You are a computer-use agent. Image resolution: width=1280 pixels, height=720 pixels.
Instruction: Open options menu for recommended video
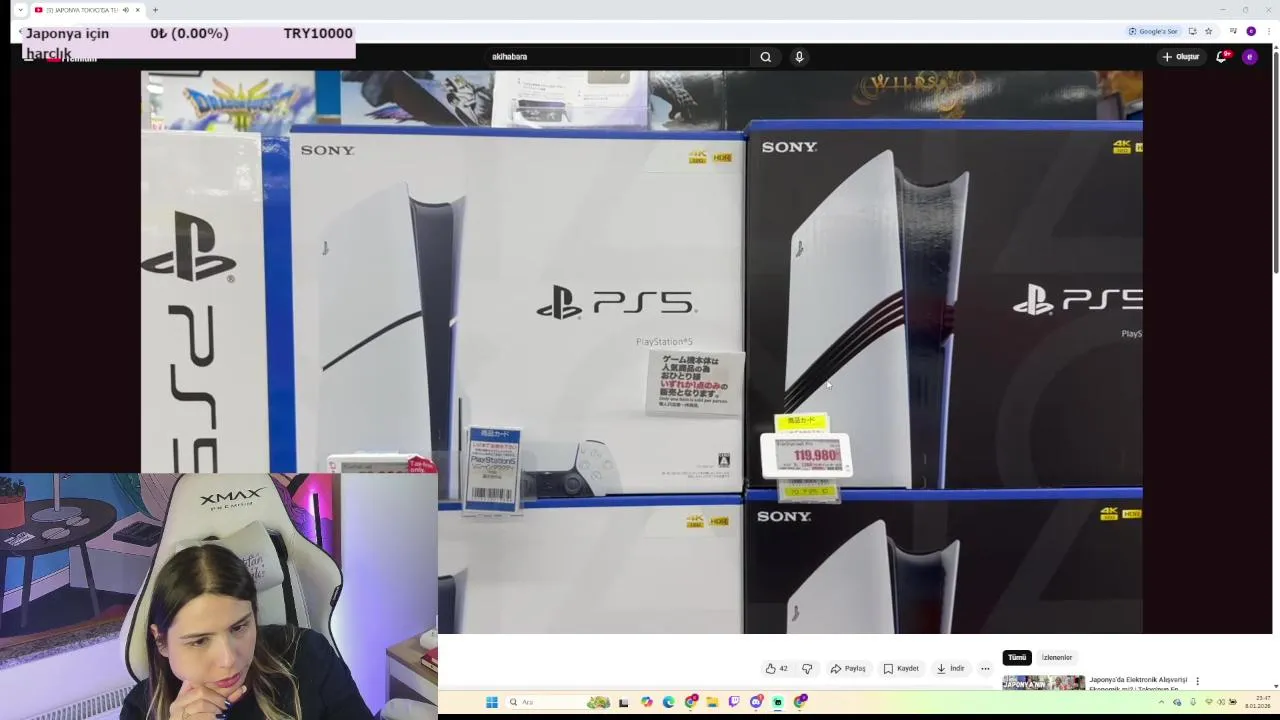(1197, 681)
